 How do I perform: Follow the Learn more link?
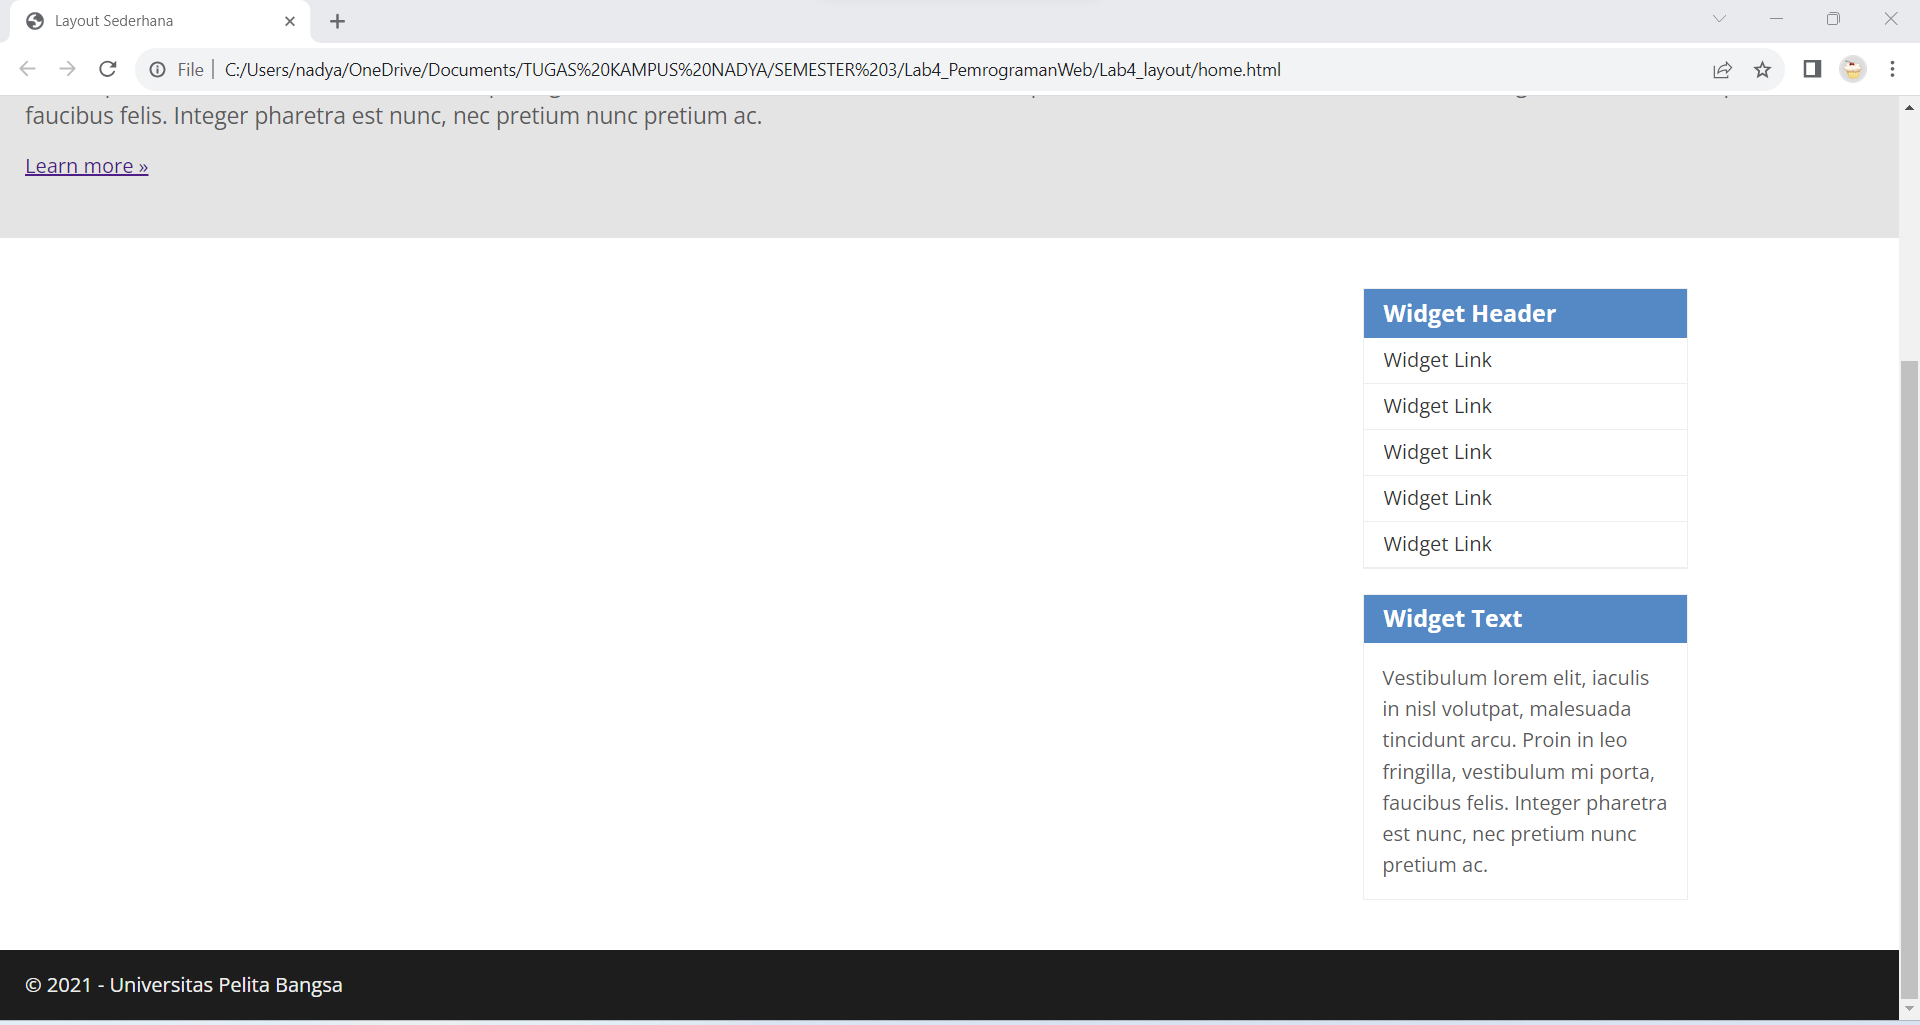86,165
